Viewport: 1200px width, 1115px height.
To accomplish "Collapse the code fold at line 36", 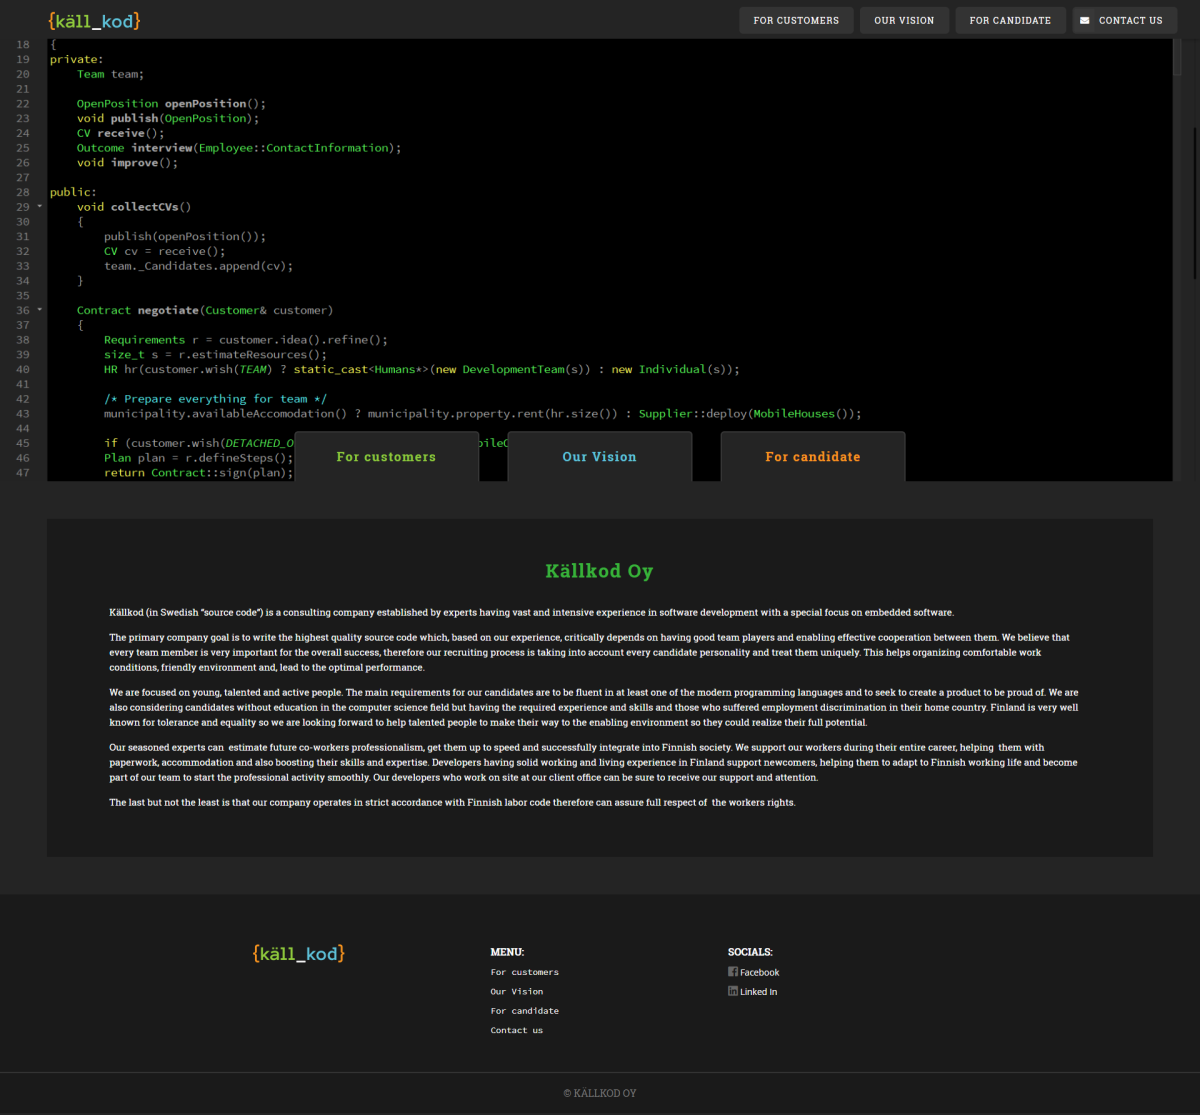I will click(40, 310).
